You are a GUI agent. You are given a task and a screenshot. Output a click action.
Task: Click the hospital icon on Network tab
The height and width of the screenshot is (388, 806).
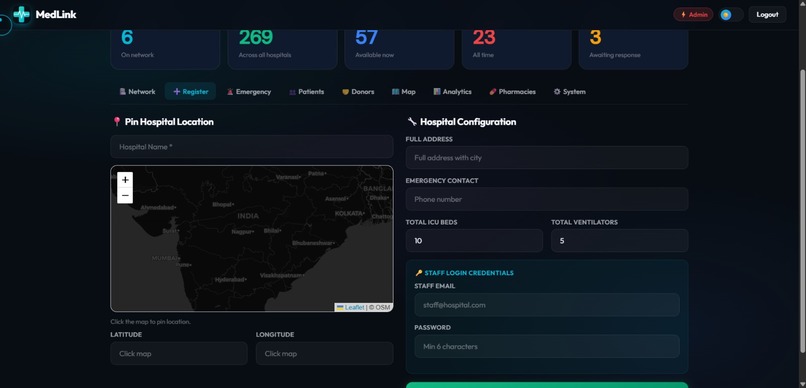pyautogui.click(x=122, y=91)
